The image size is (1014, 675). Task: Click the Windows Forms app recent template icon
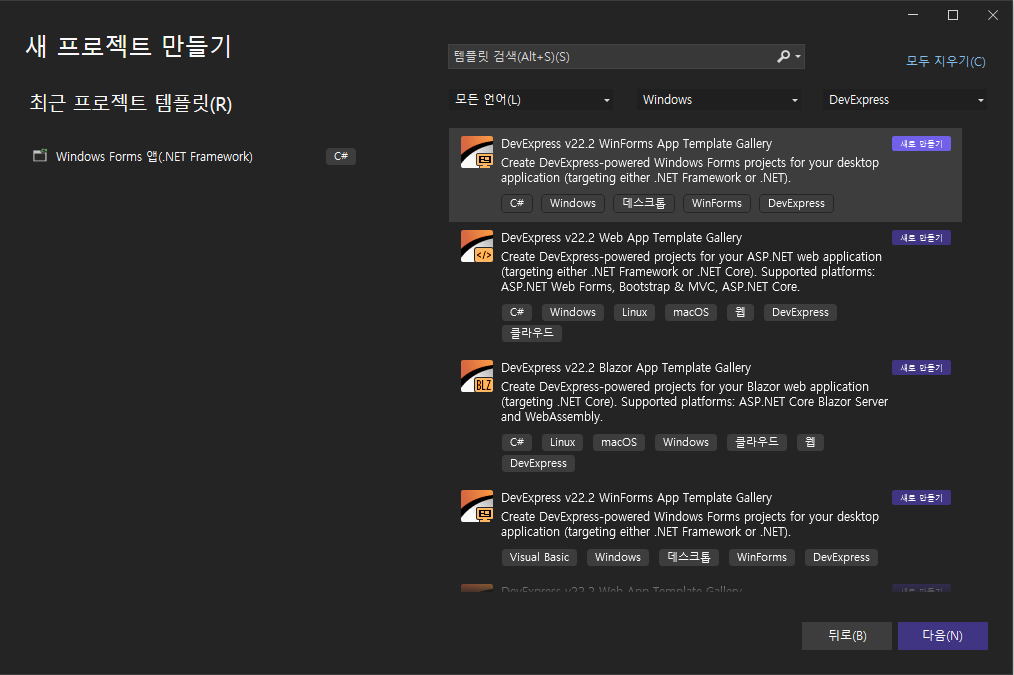click(40, 156)
